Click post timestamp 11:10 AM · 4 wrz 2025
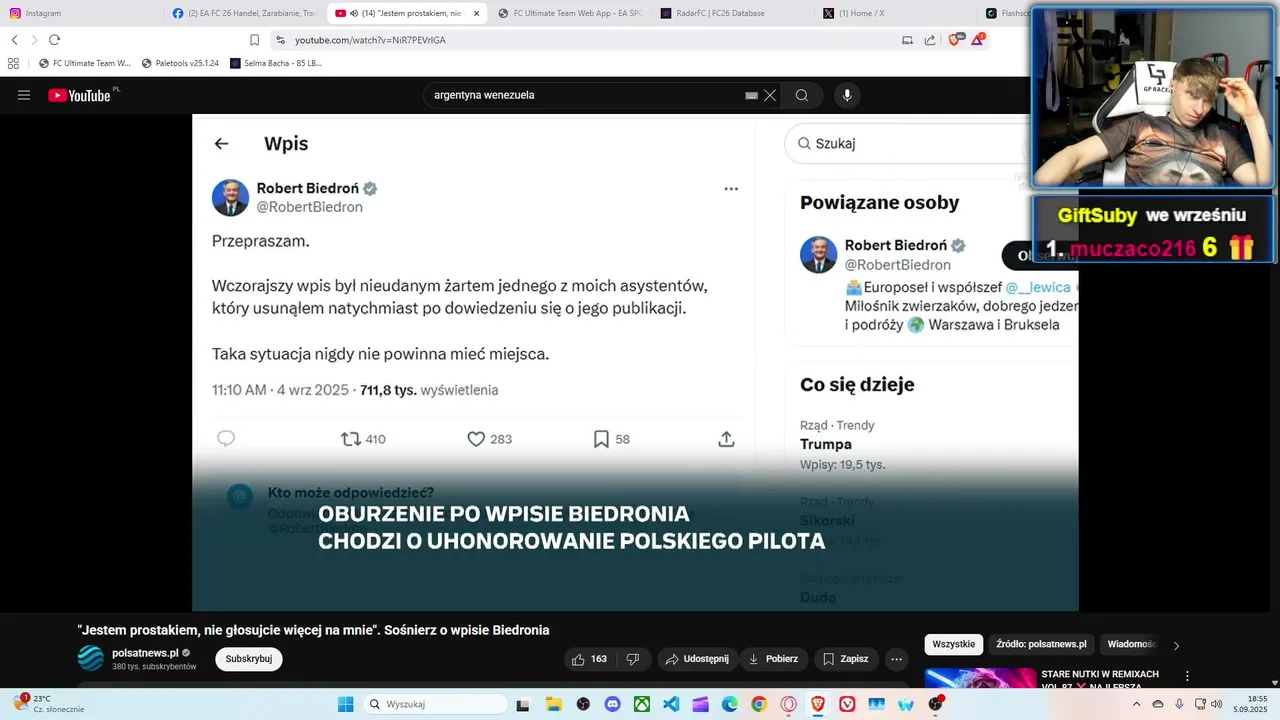This screenshot has height=720, width=1280. point(279,390)
